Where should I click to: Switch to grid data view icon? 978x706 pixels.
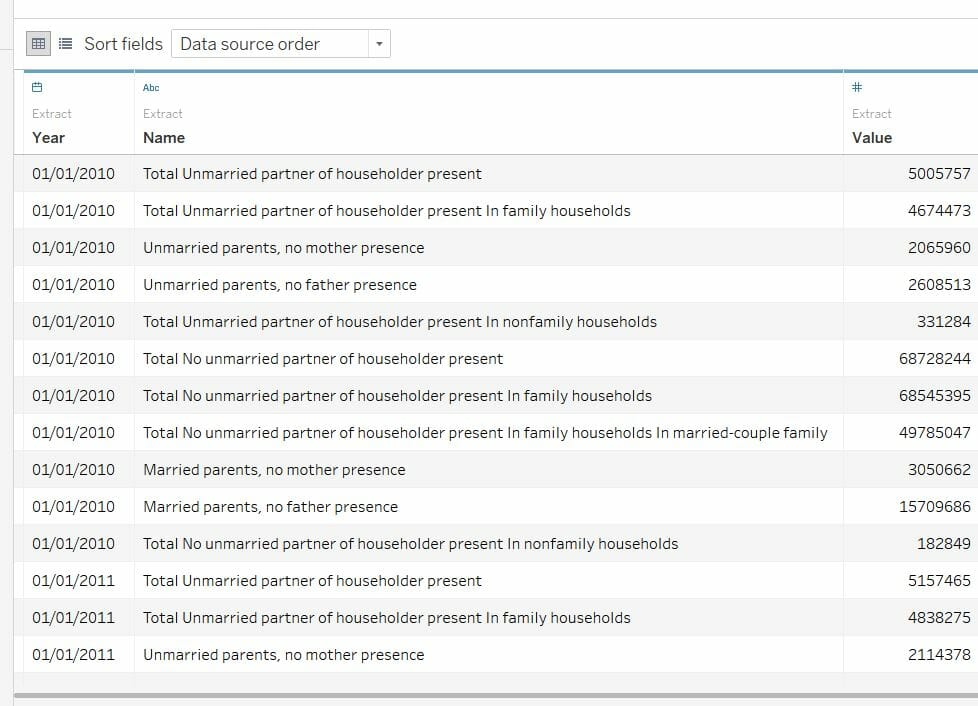pyautogui.click(x=38, y=44)
